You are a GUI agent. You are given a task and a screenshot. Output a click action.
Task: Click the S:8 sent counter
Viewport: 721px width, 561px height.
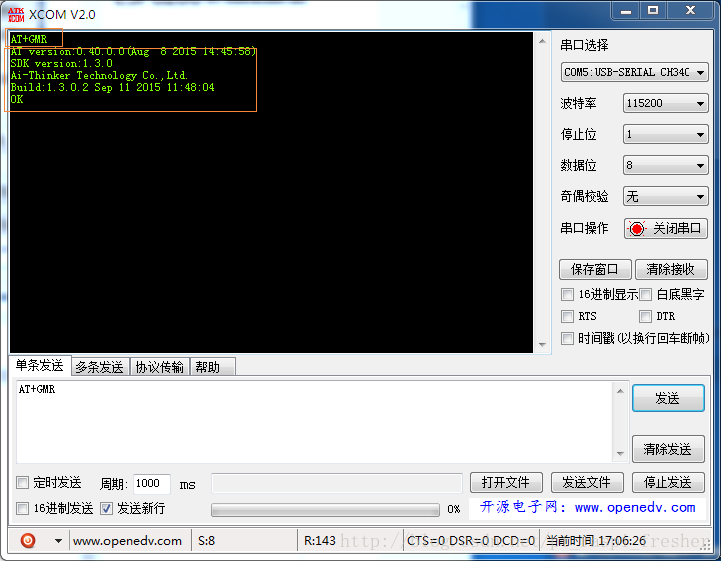pos(206,541)
